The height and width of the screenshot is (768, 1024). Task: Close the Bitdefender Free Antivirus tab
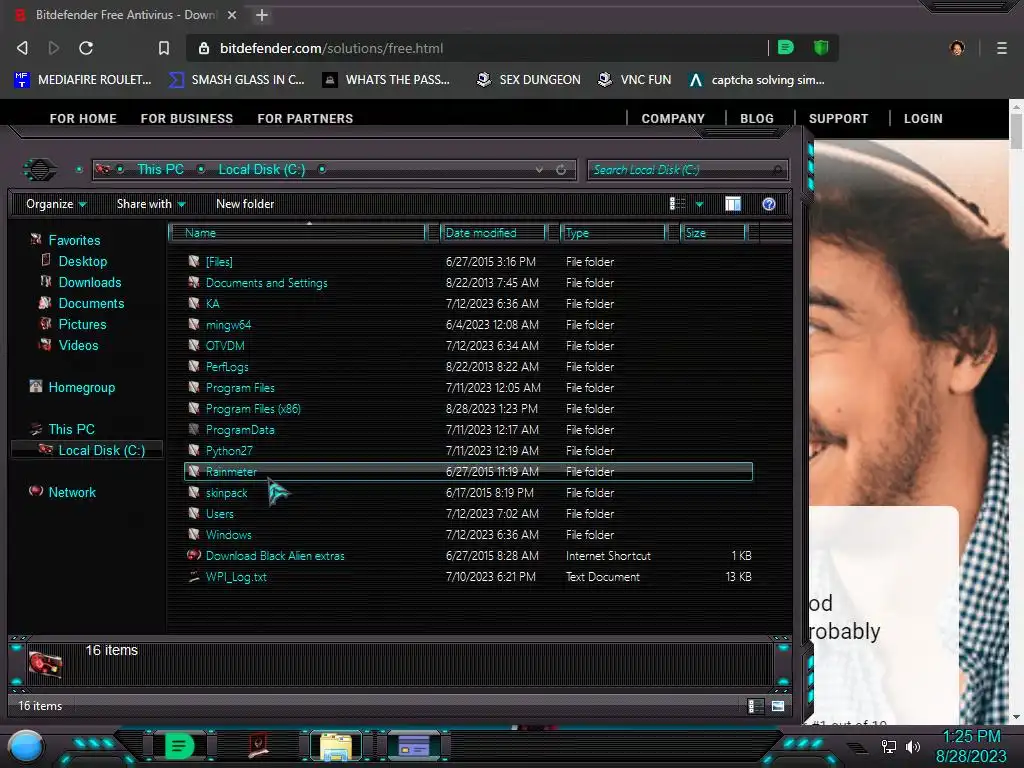[232, 15]
